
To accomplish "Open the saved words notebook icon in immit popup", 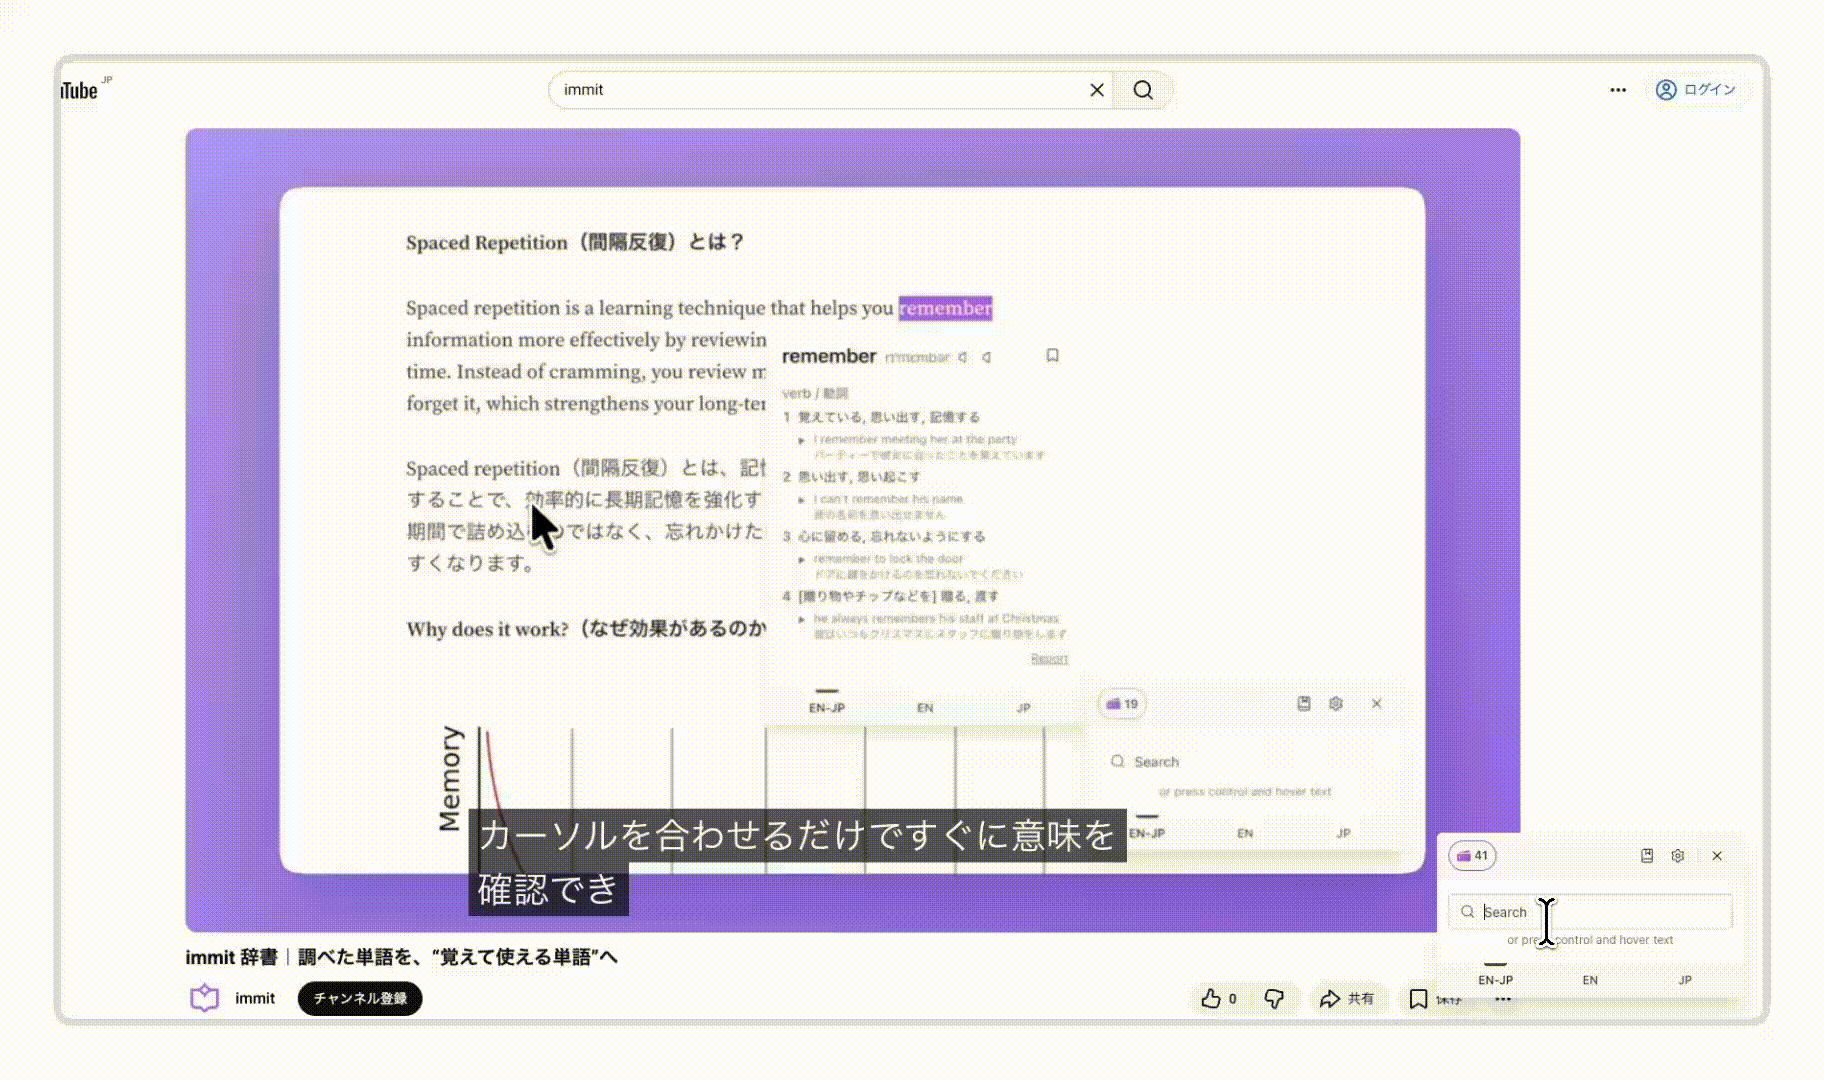I will pyautogui.click(x=1647, y=856).
